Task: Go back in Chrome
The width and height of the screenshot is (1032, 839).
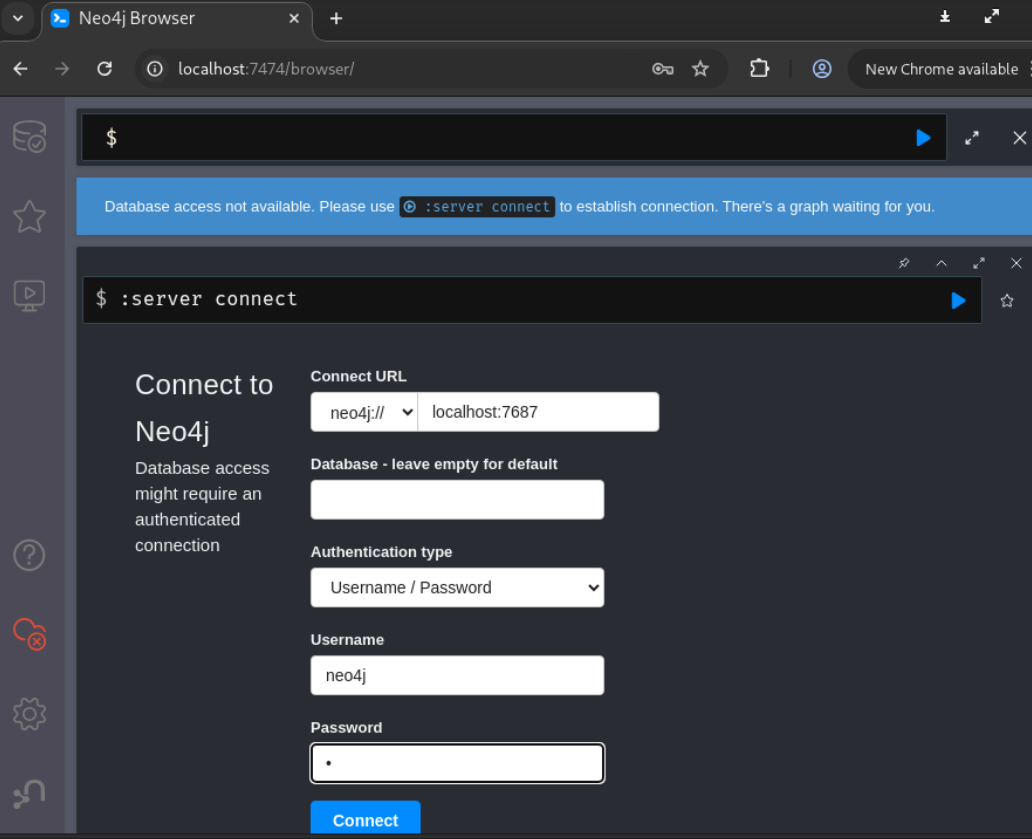Action: click(21, 69)
